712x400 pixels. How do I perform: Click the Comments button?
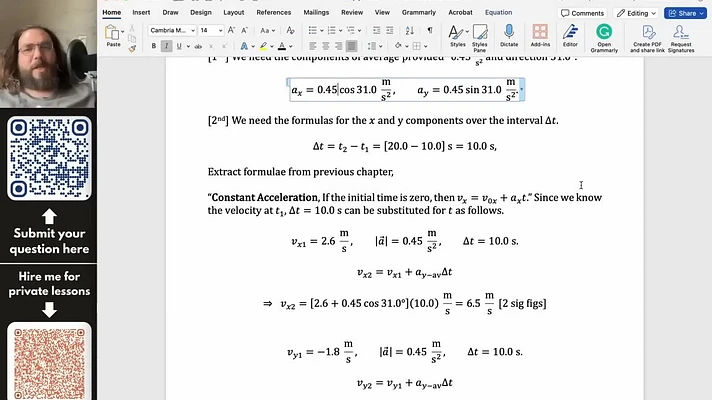tap(582, 13)
